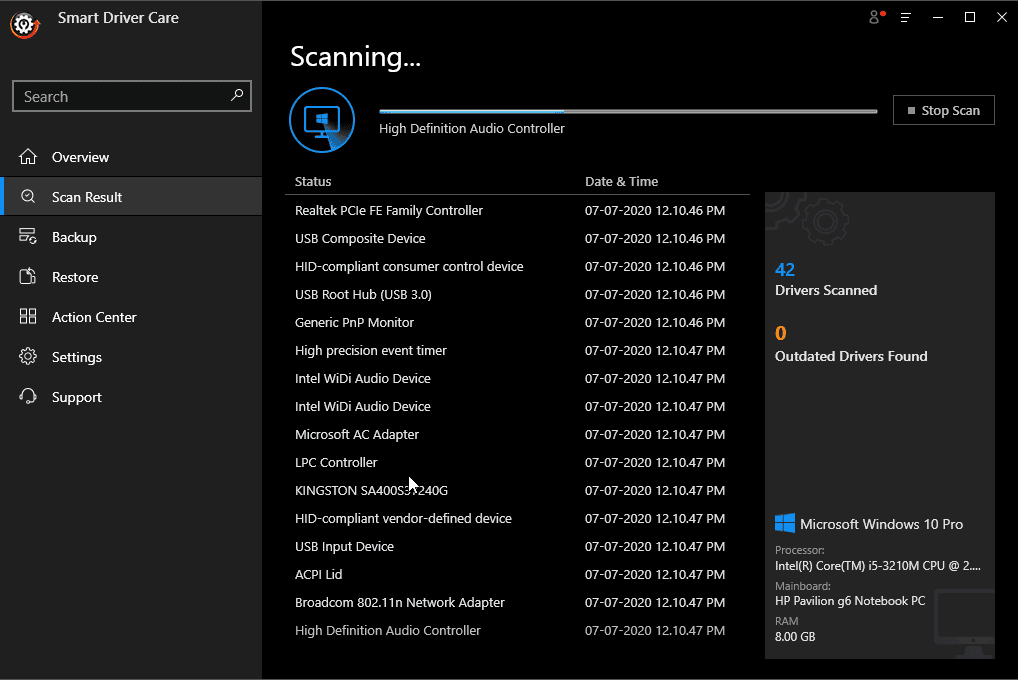Select High precision event timer row
The width and height of the screenshot is (1018, 680).
(x=517, y=350)
